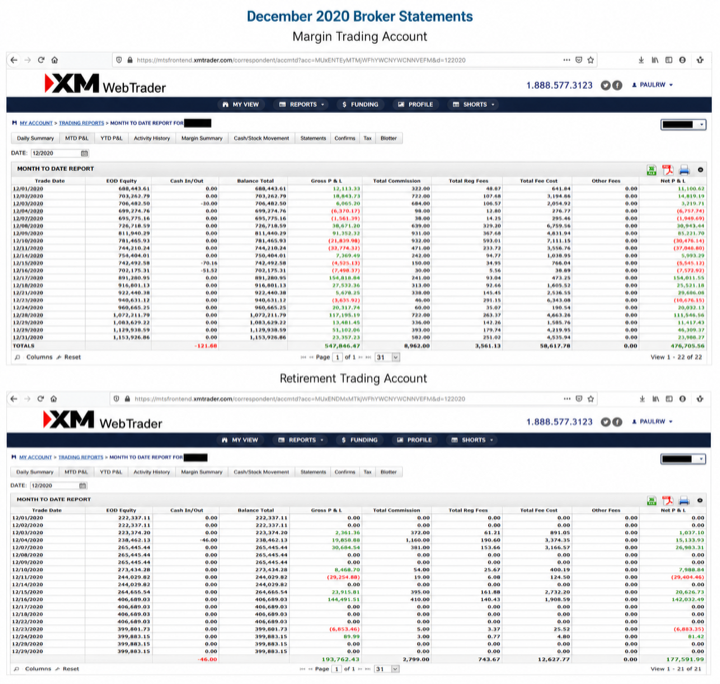Export top report to Excel icon
Screen dimensions: 720x684
(651, 170)
